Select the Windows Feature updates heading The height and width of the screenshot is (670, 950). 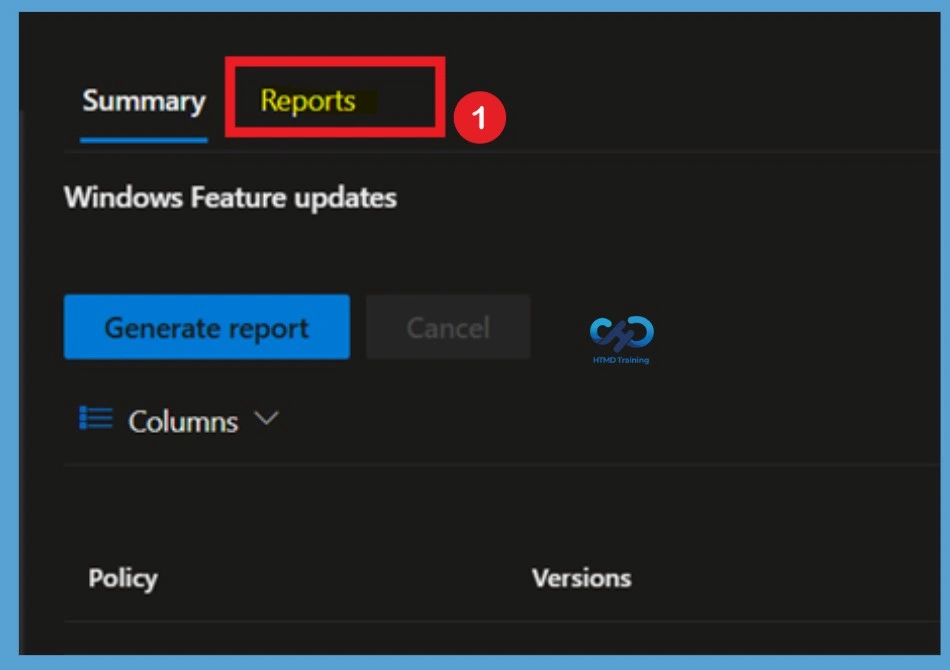point(230,197)
